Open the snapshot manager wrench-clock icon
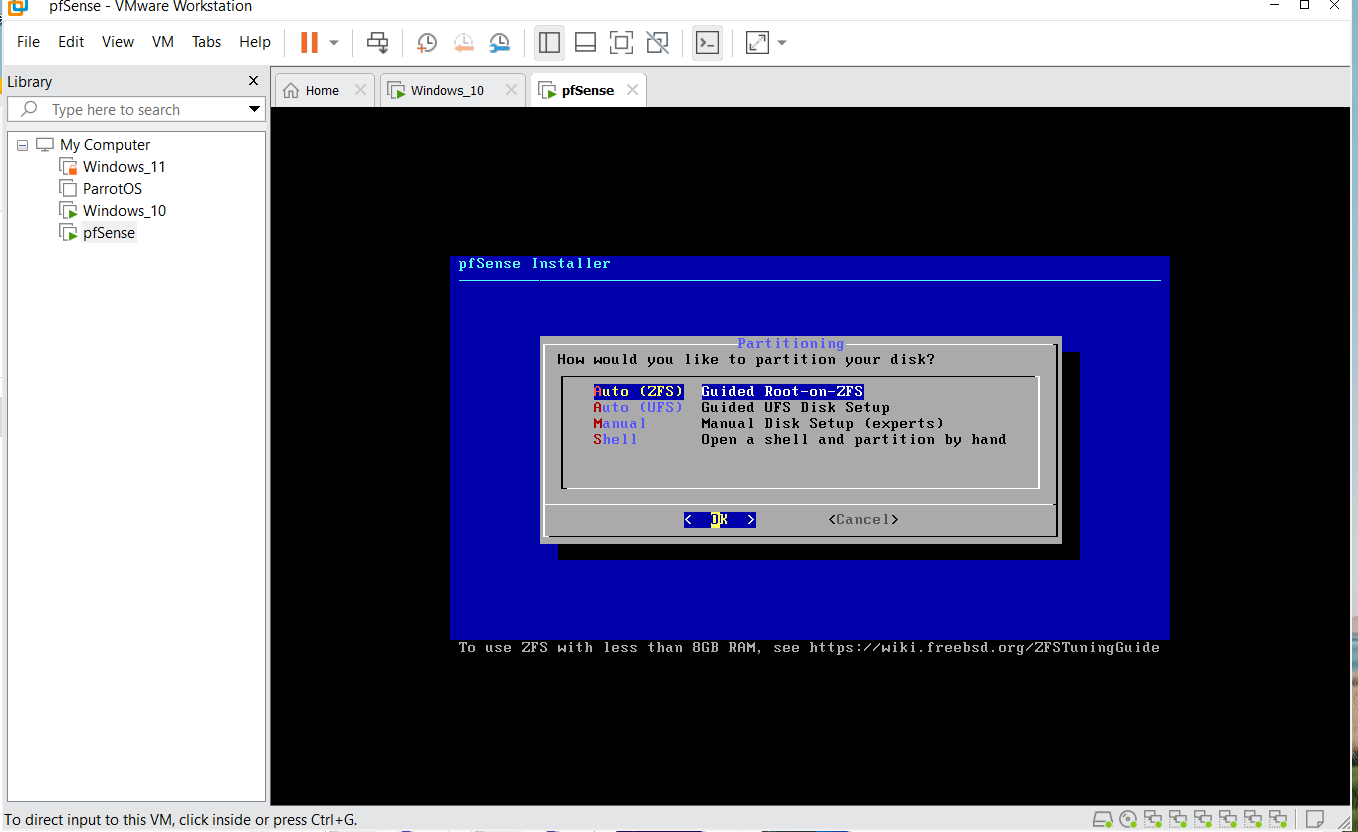This screenshot has width=1358, height=832. (x=499, y=42)
